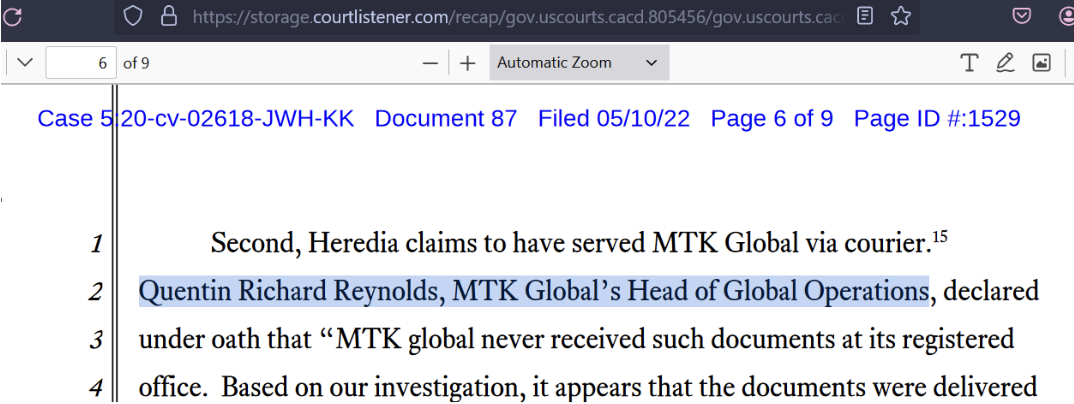The image size is (1074, 404).
Task: Click the Page ID #:1529 header text
Action: click(937, 118)
